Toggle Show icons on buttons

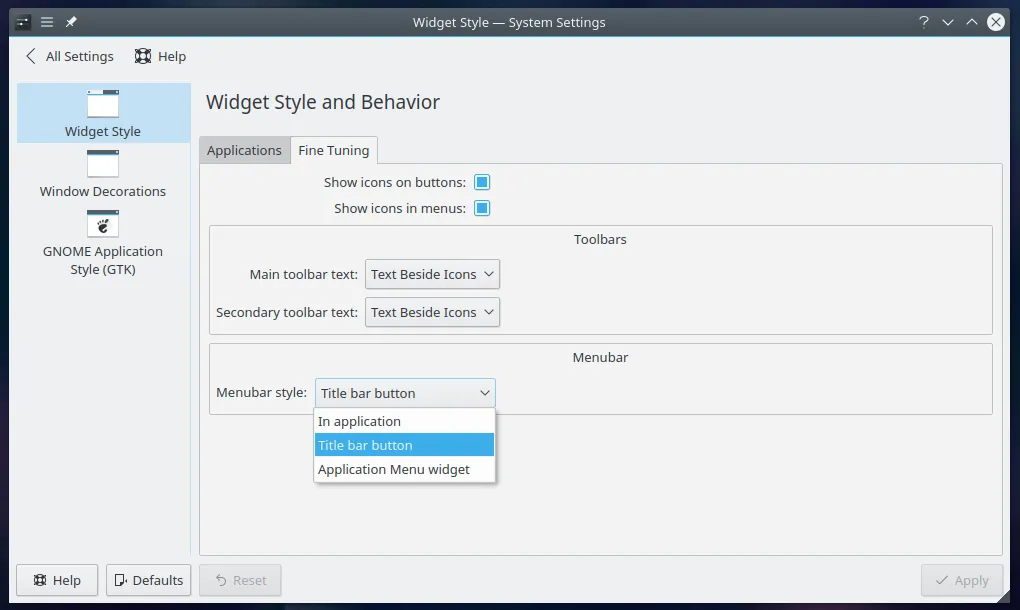[x=481, y=182]
